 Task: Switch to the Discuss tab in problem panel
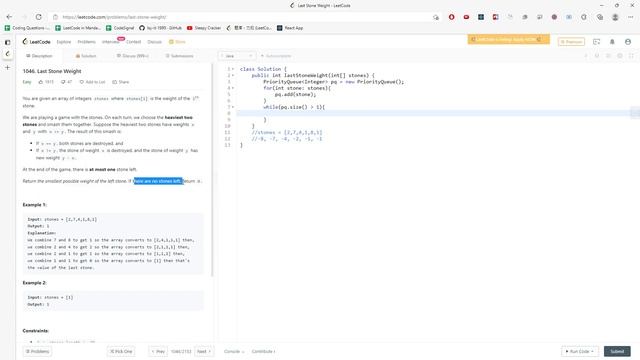[x=133, y=56]
